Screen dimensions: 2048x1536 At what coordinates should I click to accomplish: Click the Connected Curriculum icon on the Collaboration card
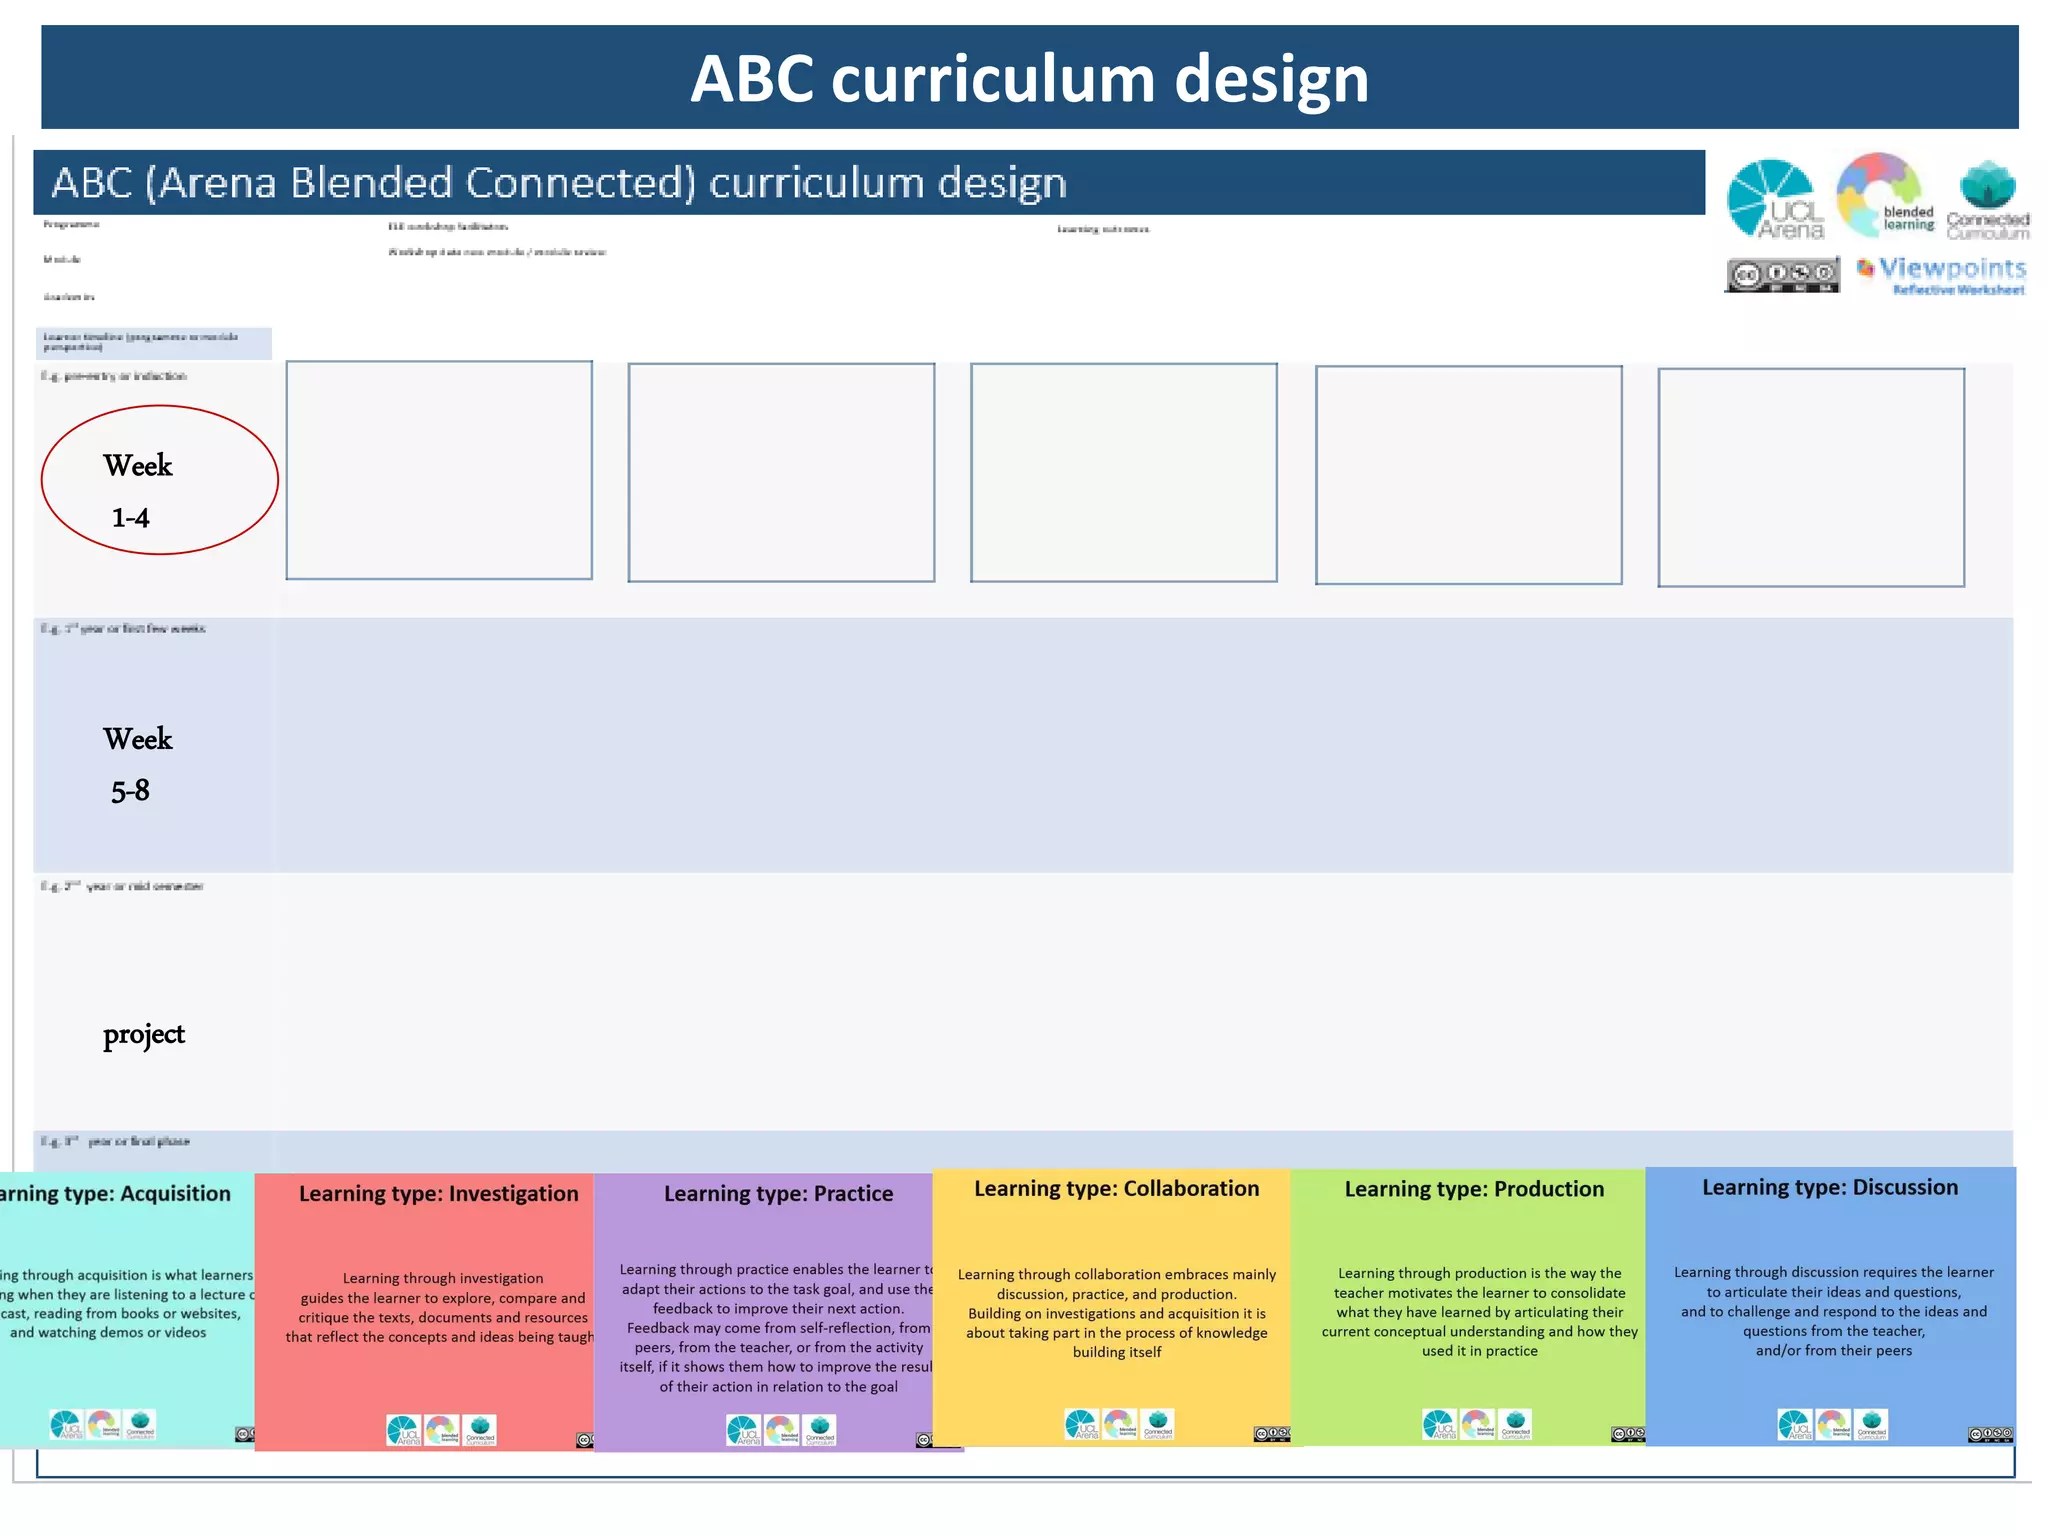coord(1157,1424)
